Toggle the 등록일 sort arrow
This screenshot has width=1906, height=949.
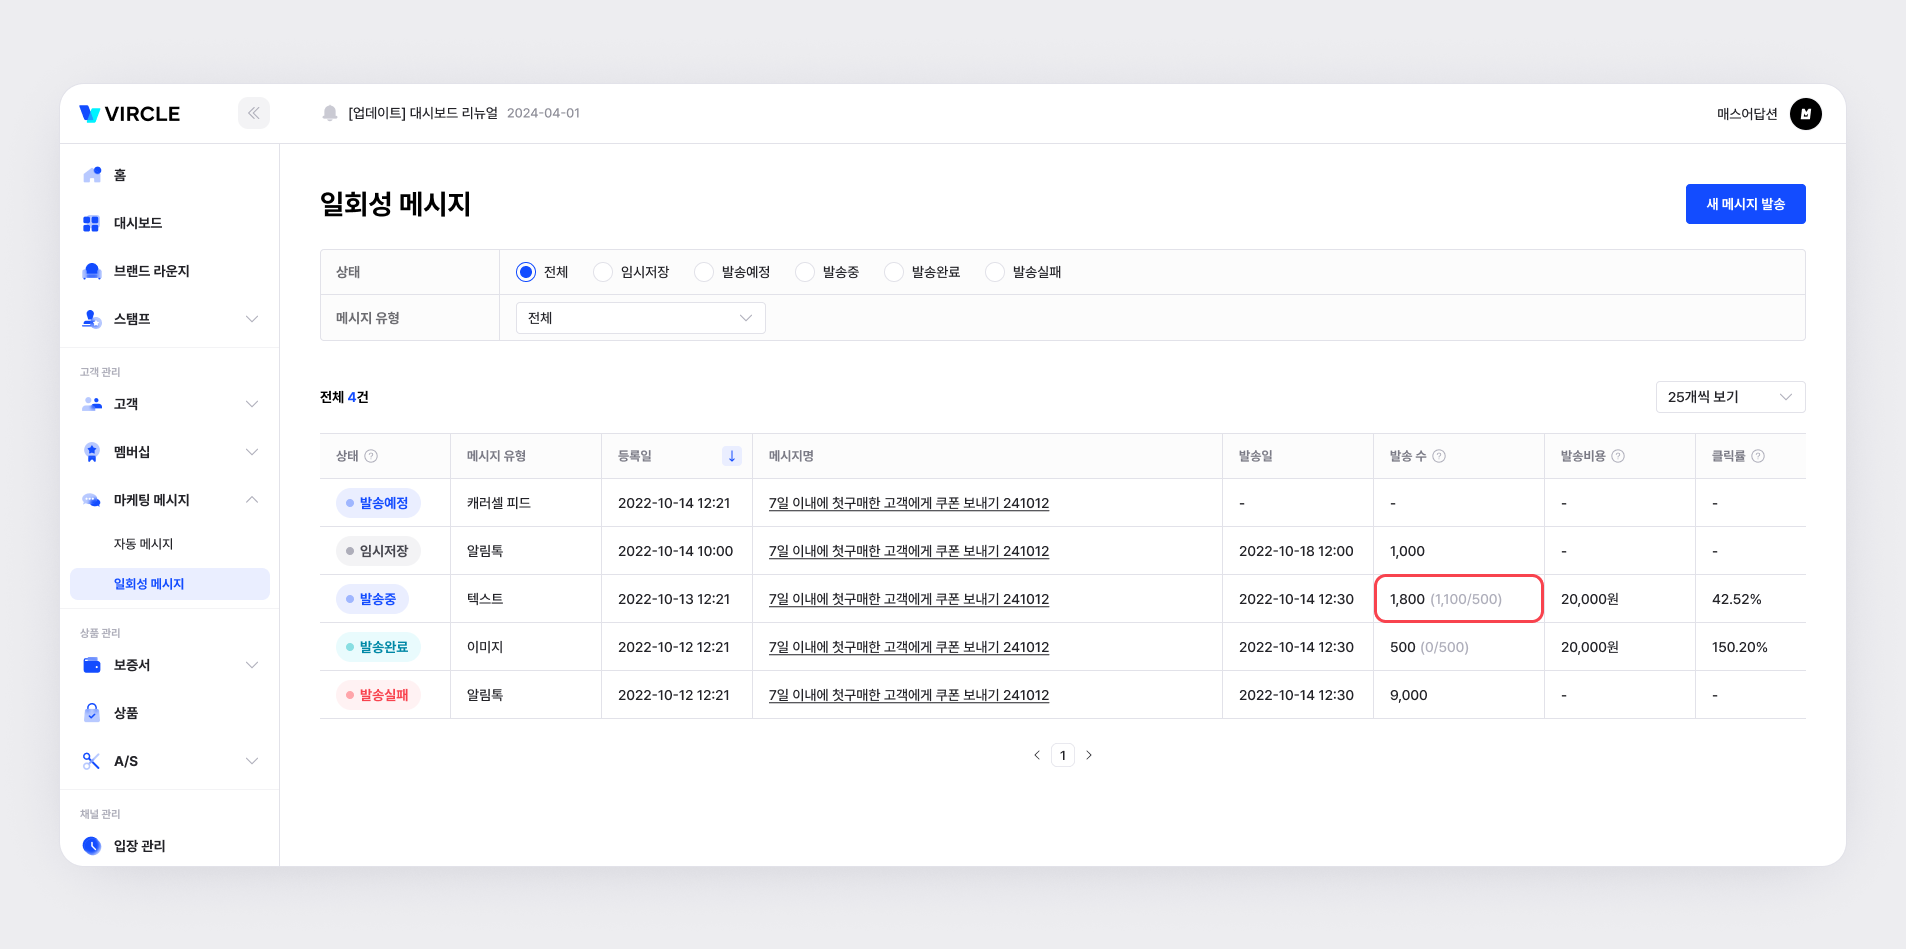(x=732, y=456)
